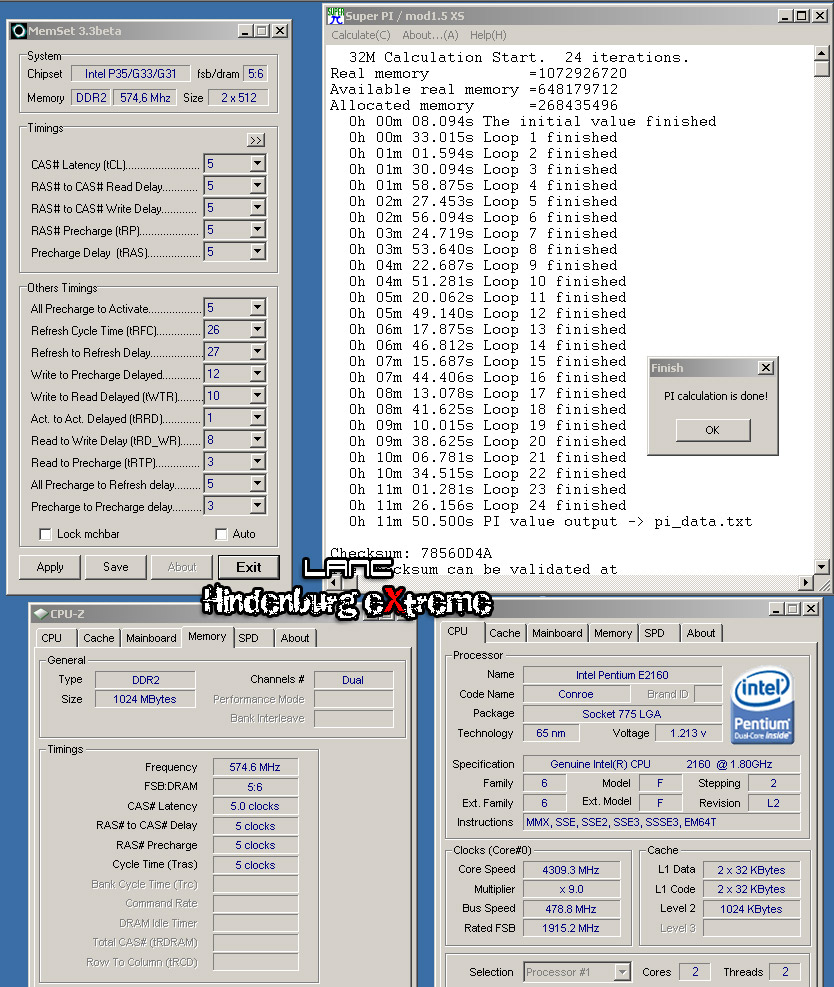Expand timings with the >> button in MemSet
Screen dimensions: 834x987
coord(256,140)
